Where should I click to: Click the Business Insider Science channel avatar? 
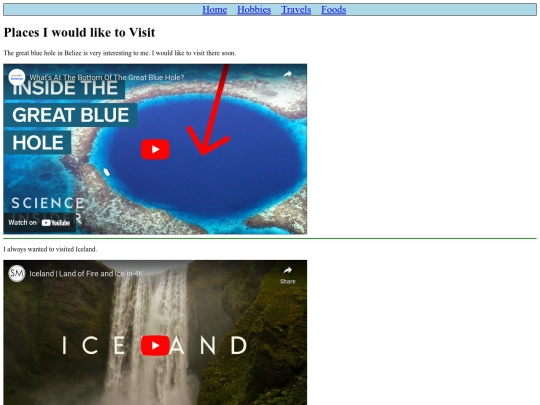pyautogui.click(x=17, y=77)
